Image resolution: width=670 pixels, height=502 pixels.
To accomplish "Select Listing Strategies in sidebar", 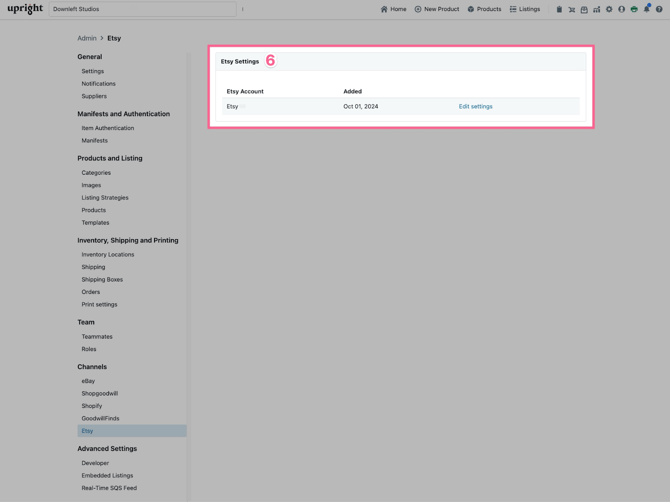I will coord(105,197).
